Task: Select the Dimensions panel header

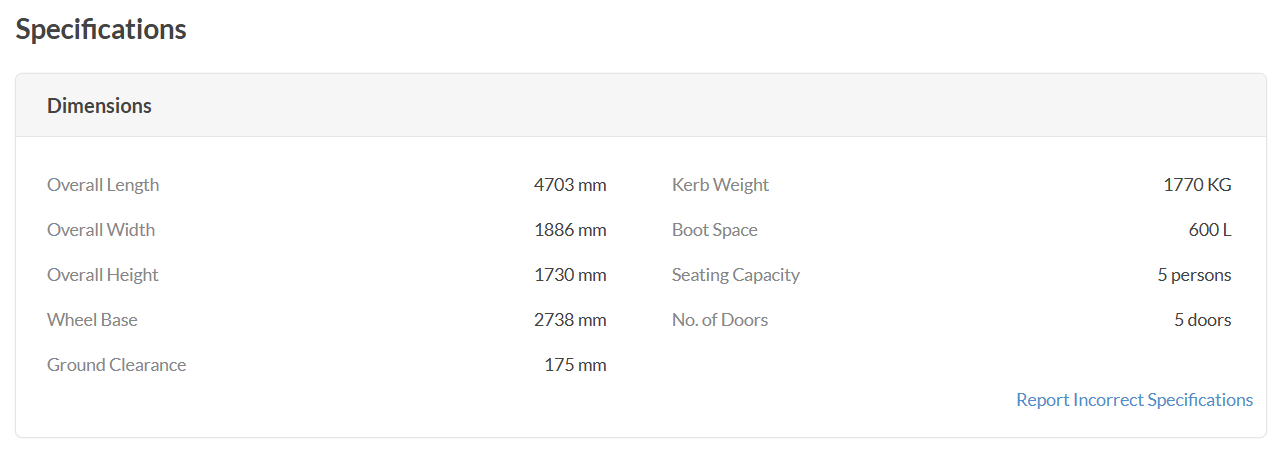Action: coord(641,105)
